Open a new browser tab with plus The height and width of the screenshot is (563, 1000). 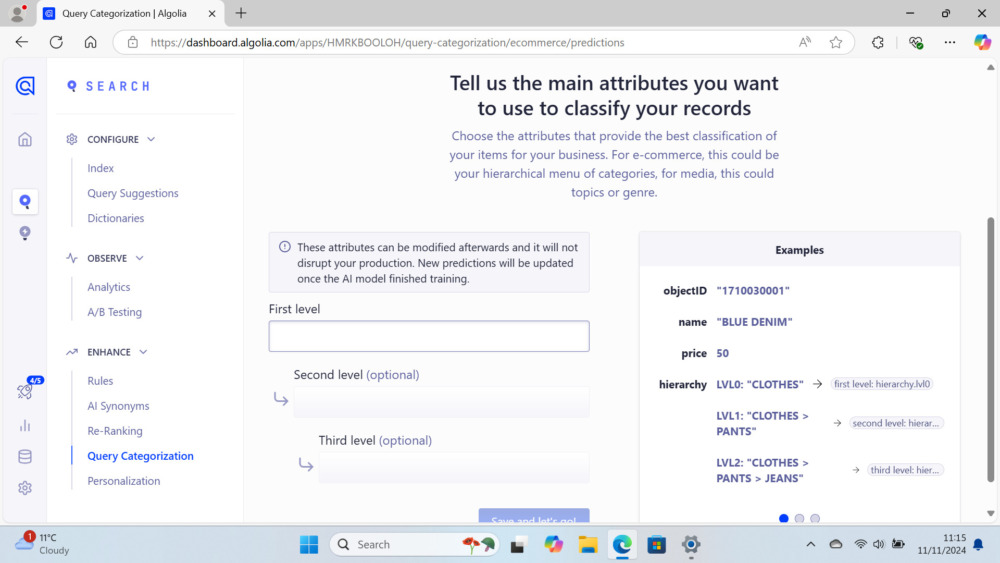240,13
